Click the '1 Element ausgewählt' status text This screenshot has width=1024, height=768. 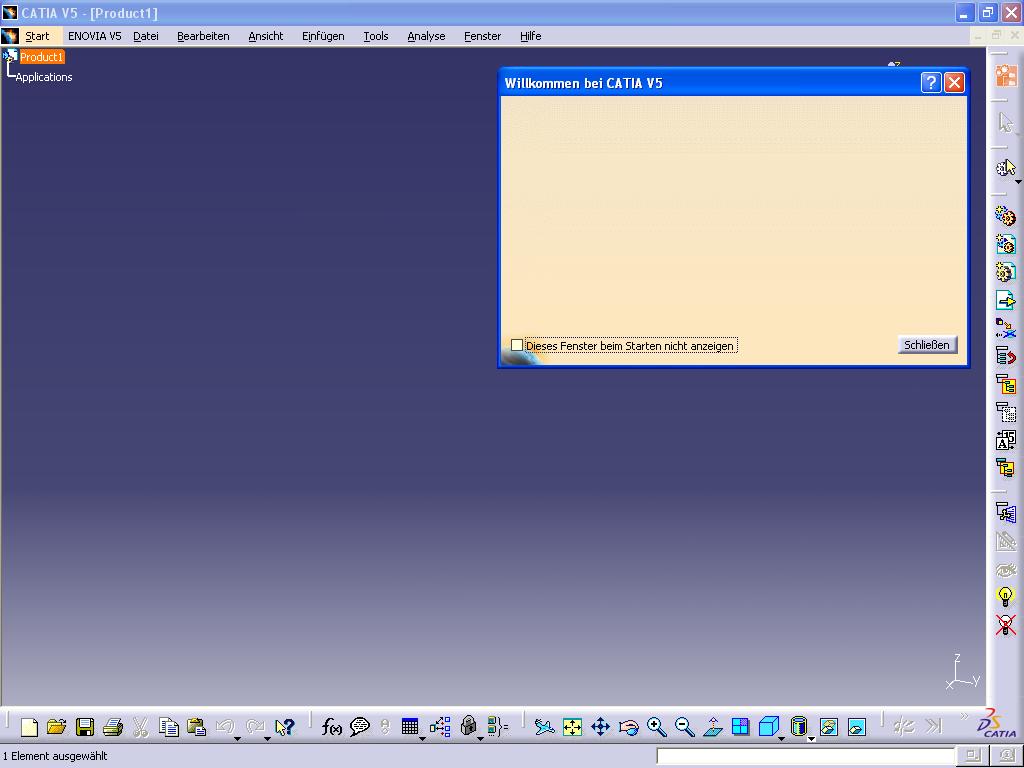click(55, 756)
